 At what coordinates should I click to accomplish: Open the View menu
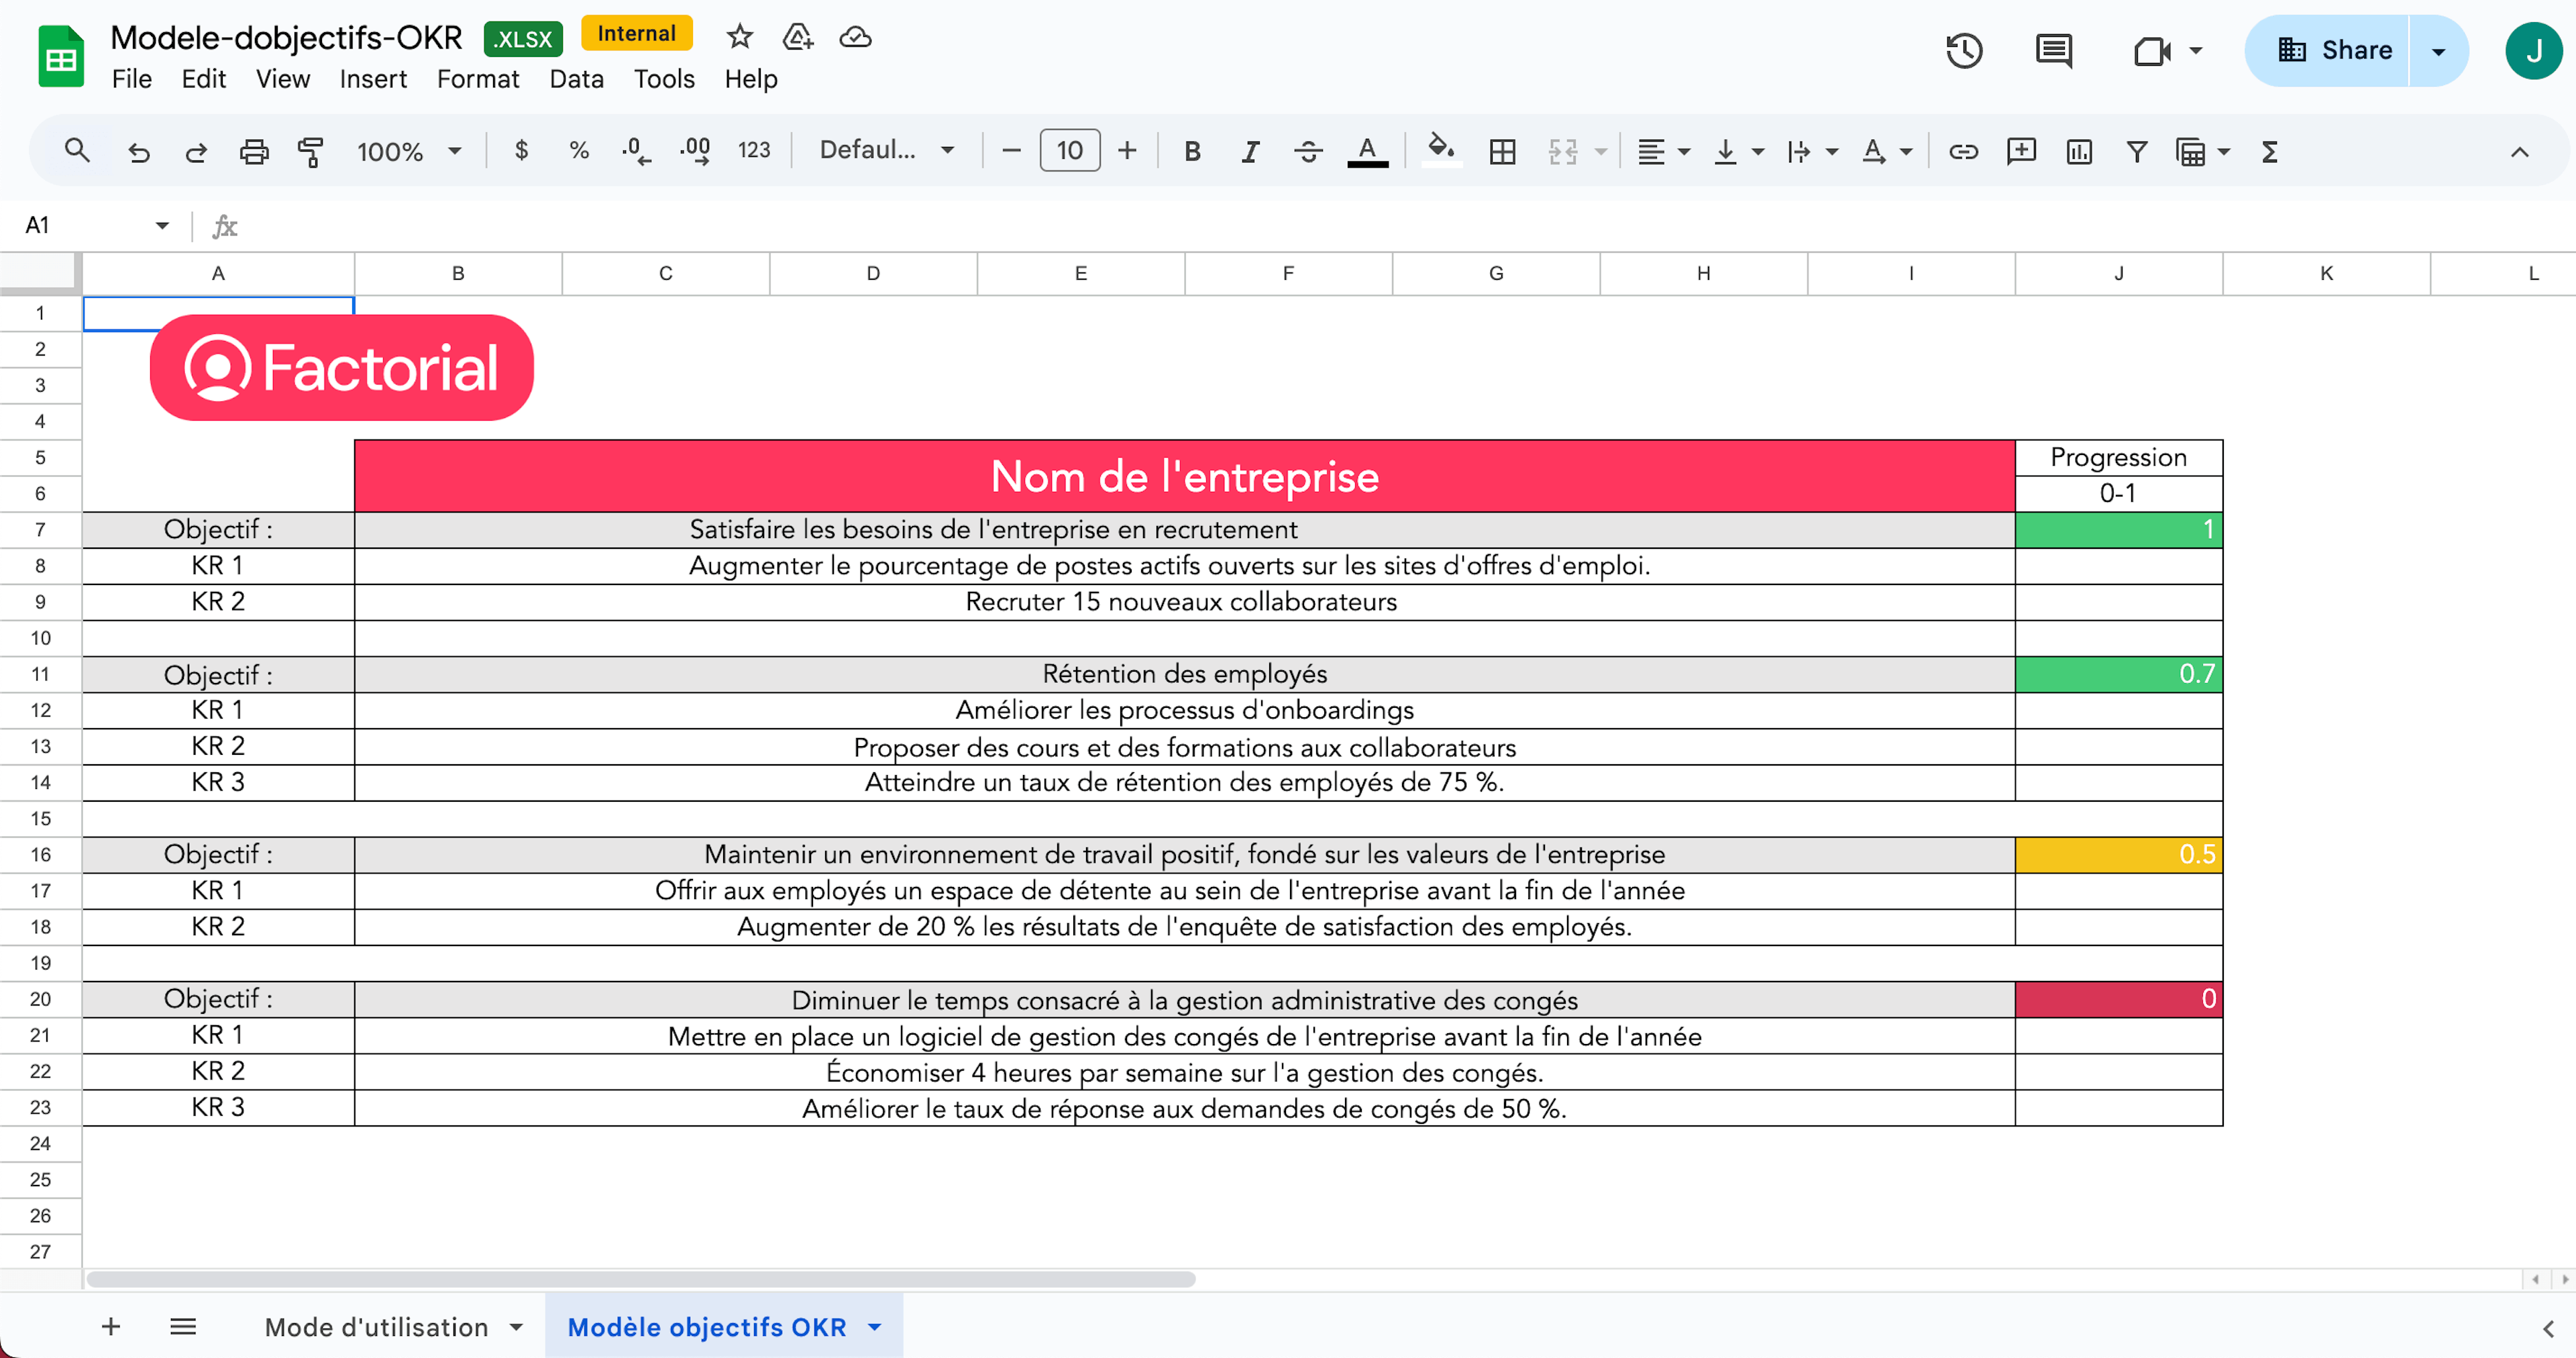282,79
